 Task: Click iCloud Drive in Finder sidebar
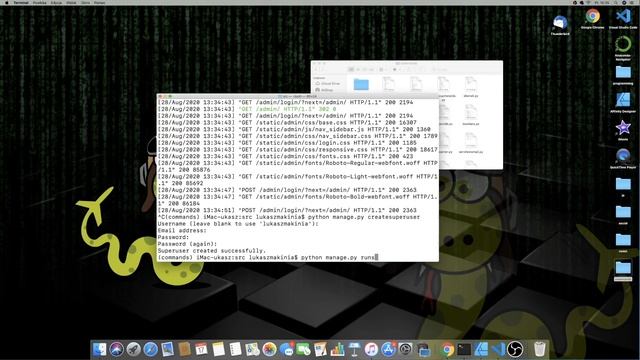tap(328, 83)
